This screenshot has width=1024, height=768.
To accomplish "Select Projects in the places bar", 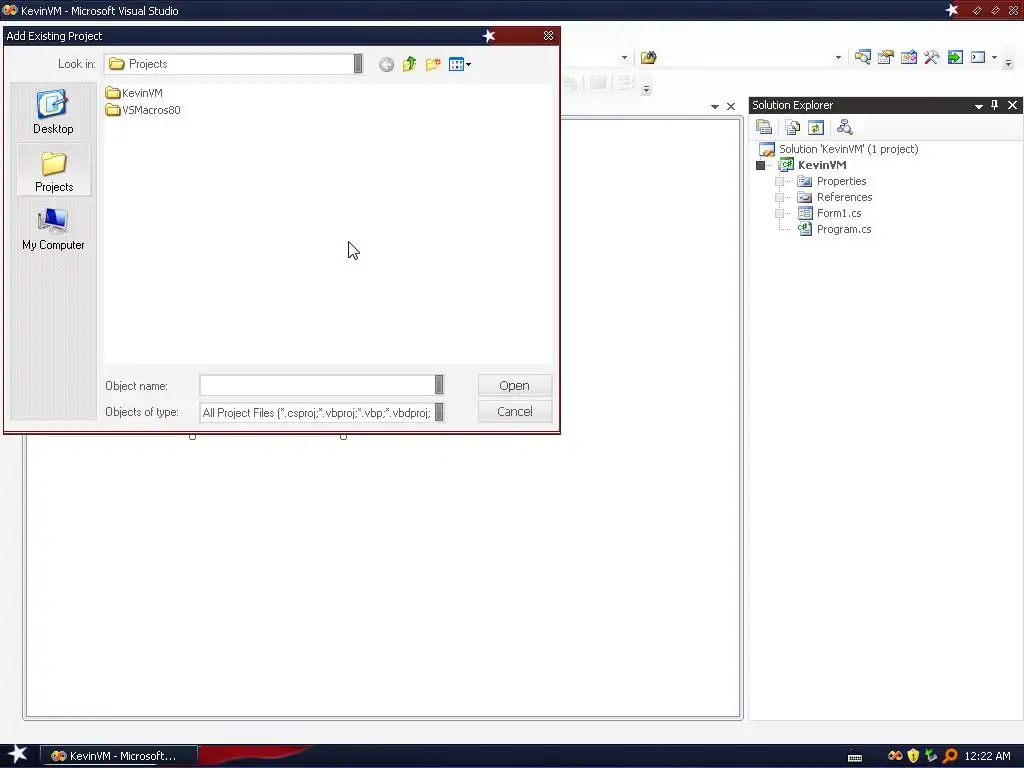I will point(54,171).
